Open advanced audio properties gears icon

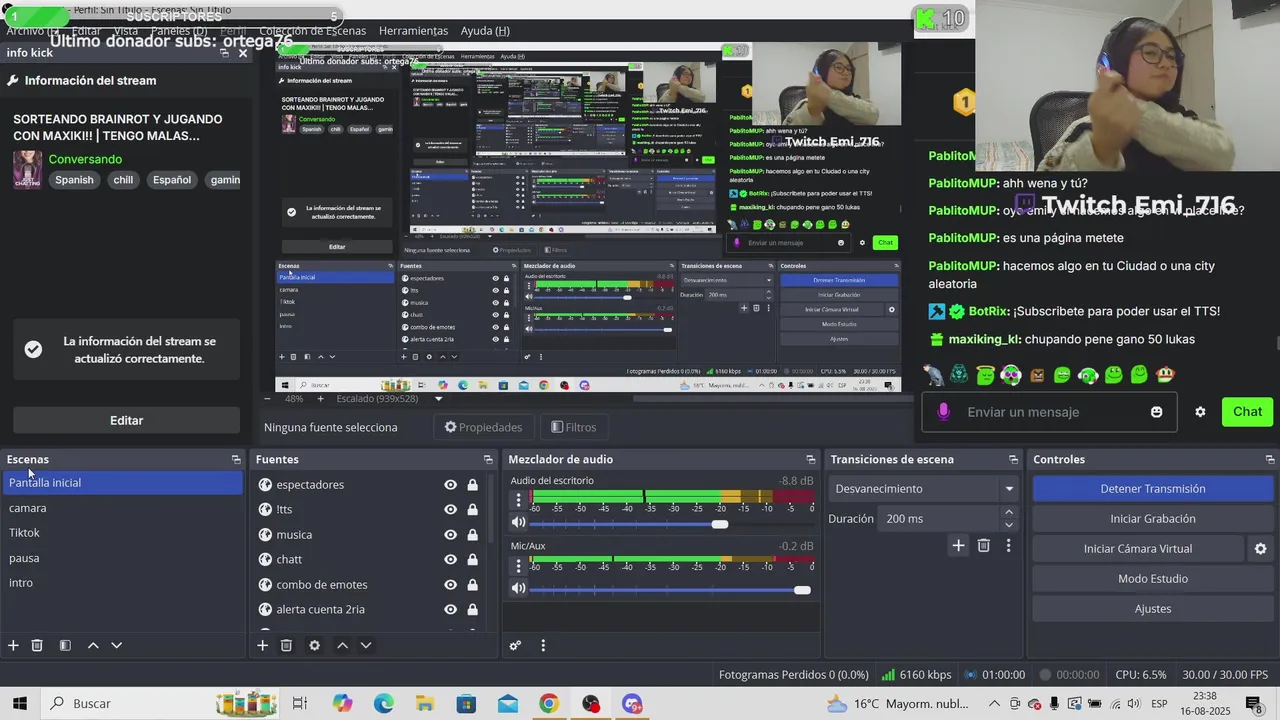(515, 646)
